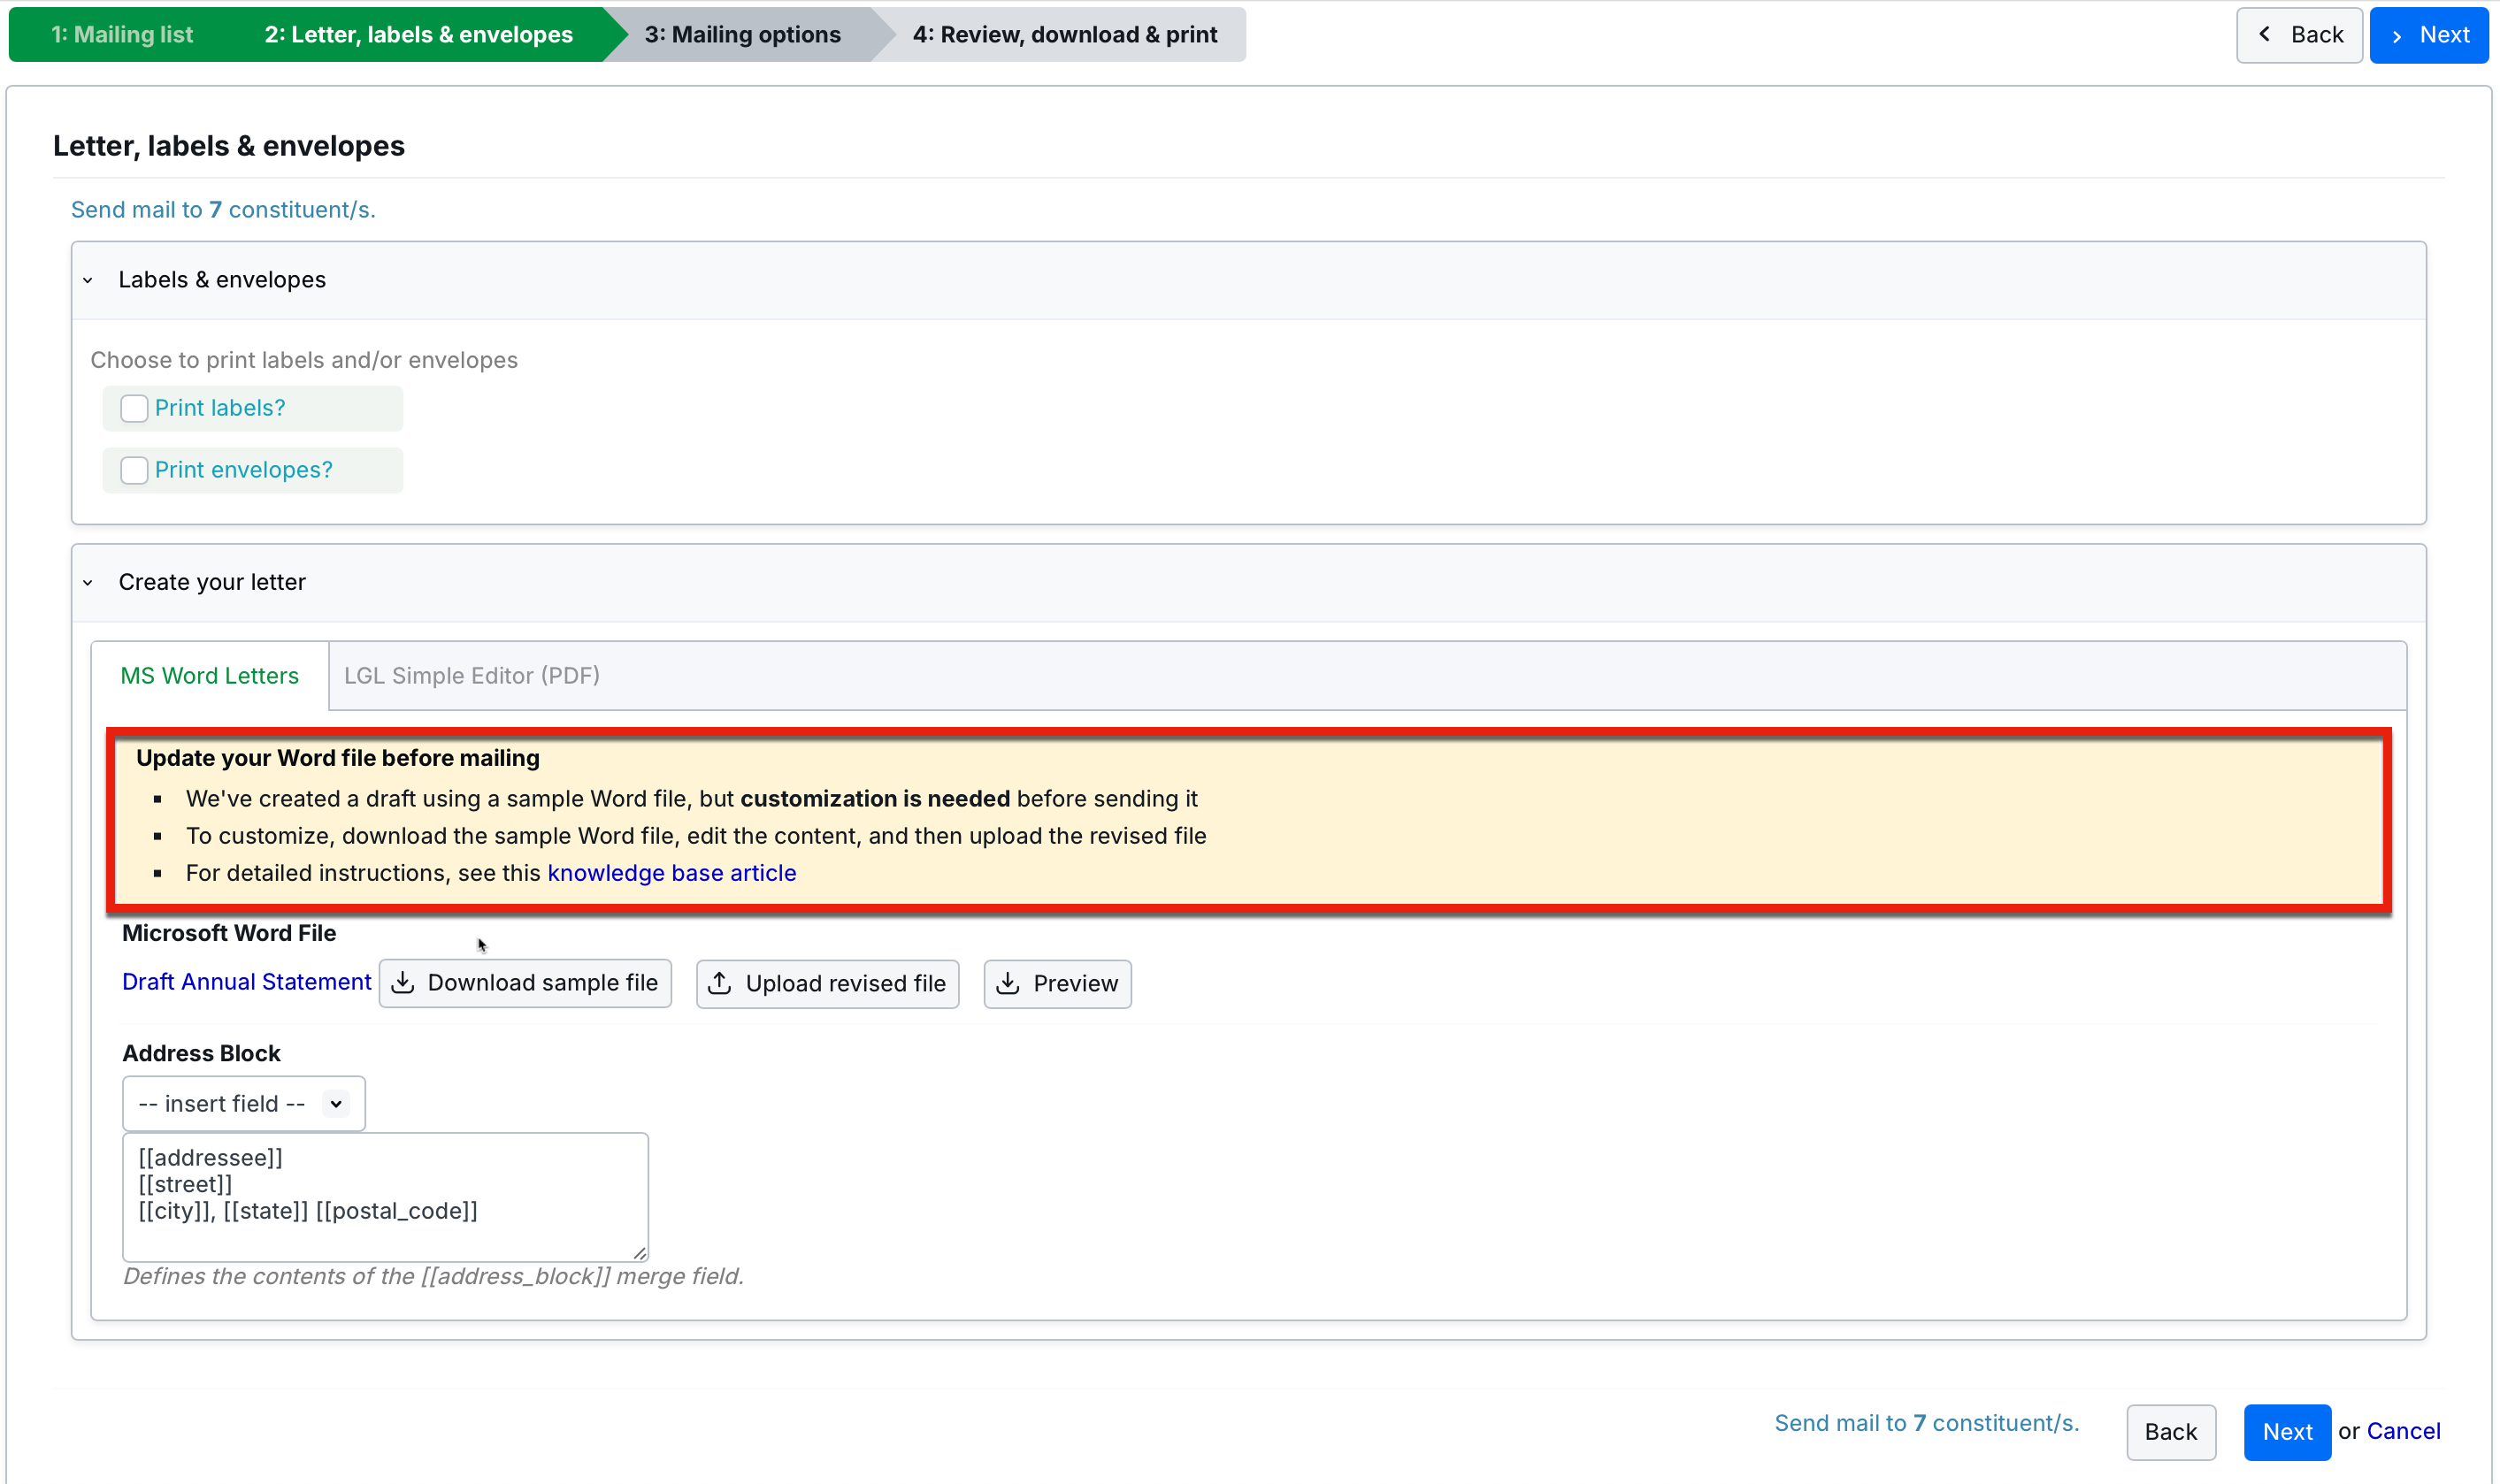
Task: Click the top Next arrow icon
Action: pyautogui.click(x=2397, y=35)
